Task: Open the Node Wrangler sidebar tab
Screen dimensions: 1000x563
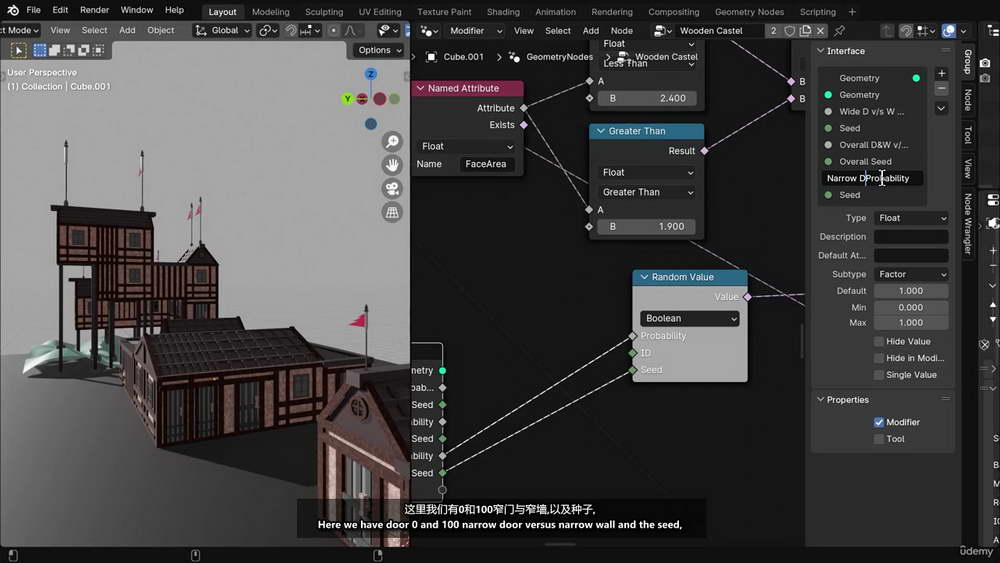Action: pyautogui.click(x=967, y=223)
